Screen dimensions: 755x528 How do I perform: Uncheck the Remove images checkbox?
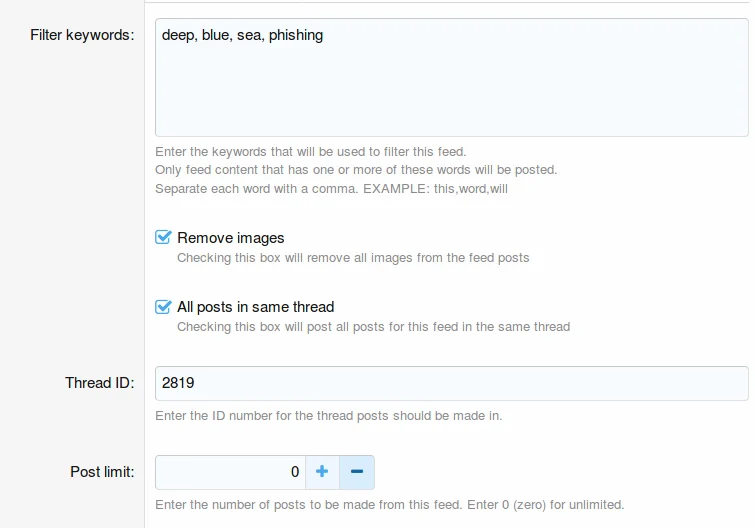tap(163, 237)
